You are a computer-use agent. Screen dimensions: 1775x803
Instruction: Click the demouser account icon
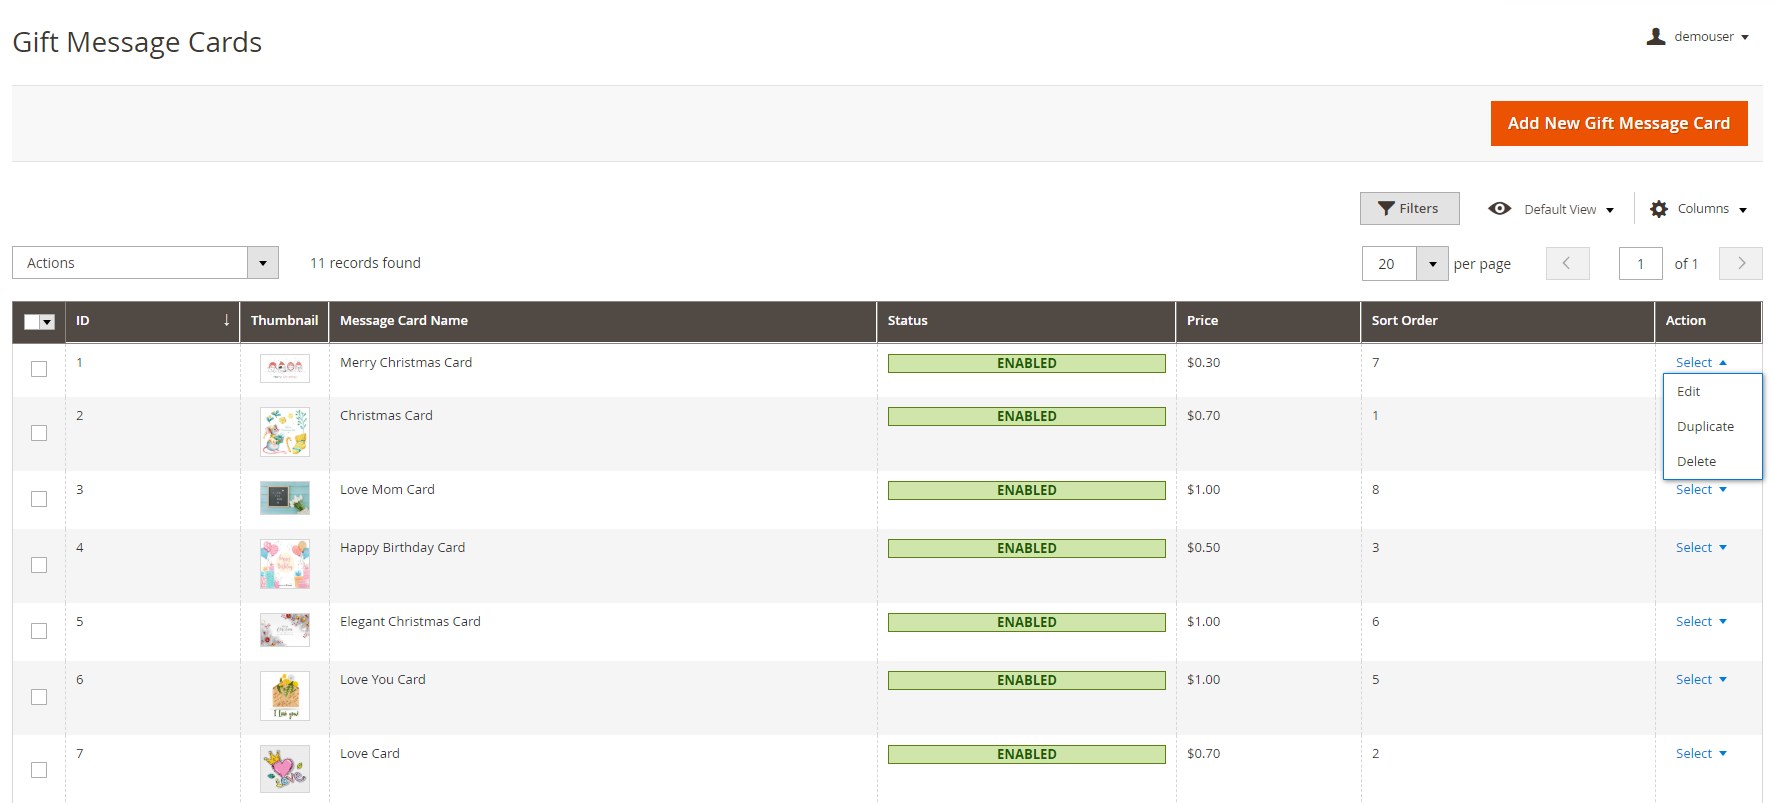coord(1656,37)
